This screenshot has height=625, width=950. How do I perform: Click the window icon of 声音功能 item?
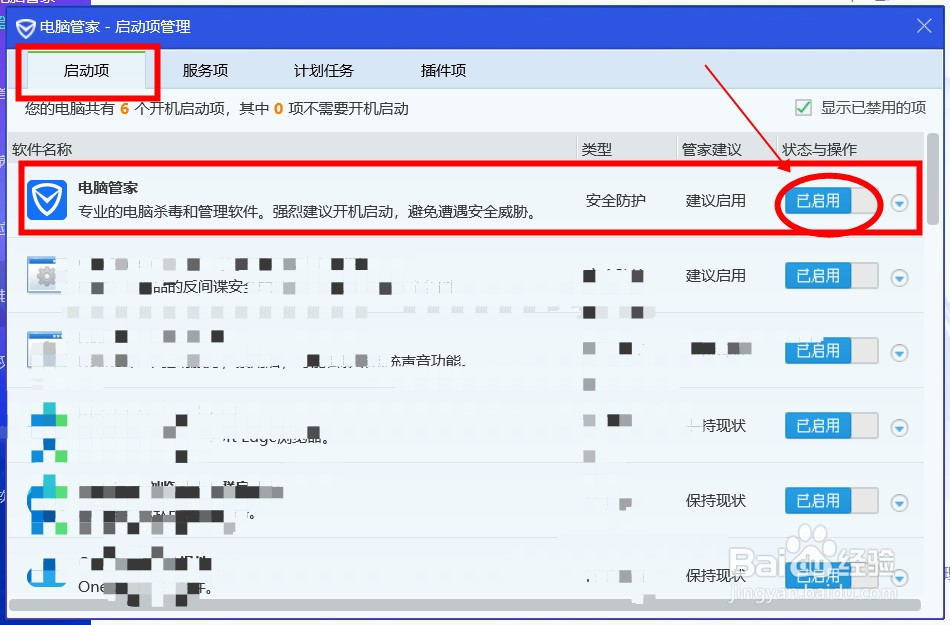[x=45, y=349]
